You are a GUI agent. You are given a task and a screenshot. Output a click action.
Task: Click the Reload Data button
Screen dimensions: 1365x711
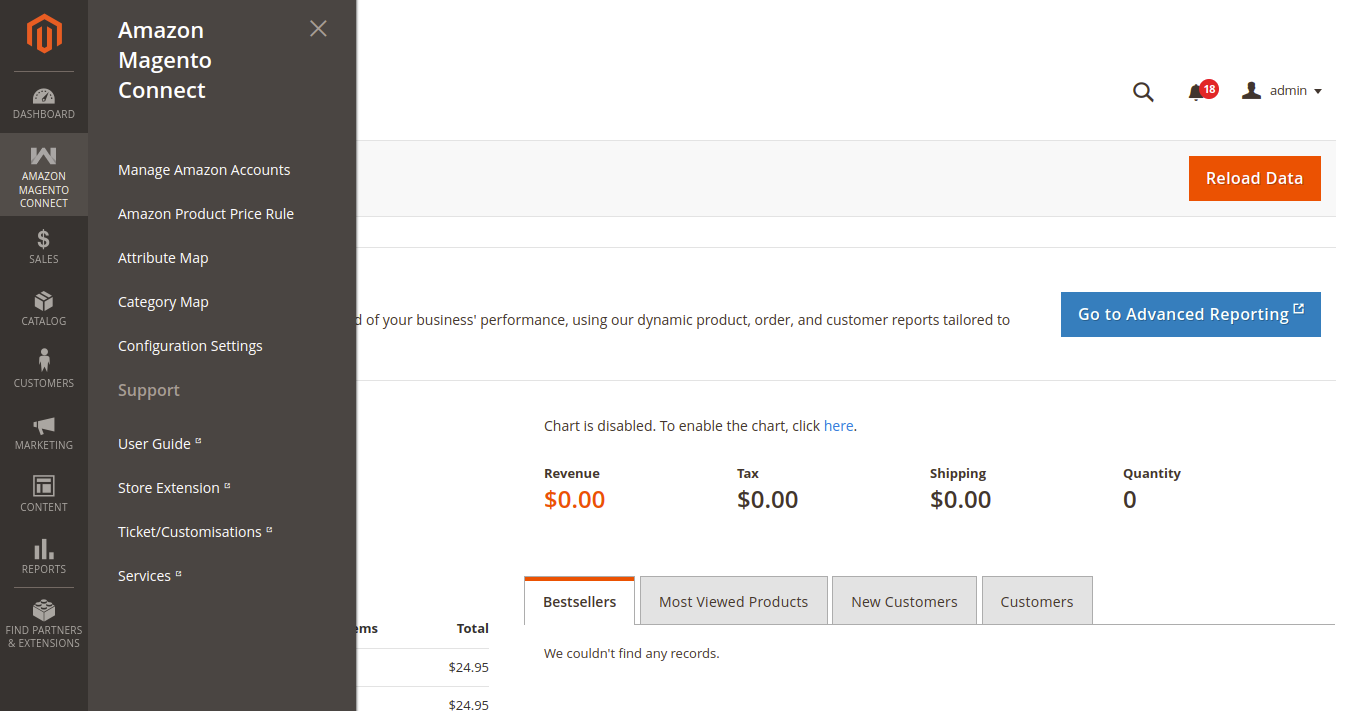click(1254, 178)
